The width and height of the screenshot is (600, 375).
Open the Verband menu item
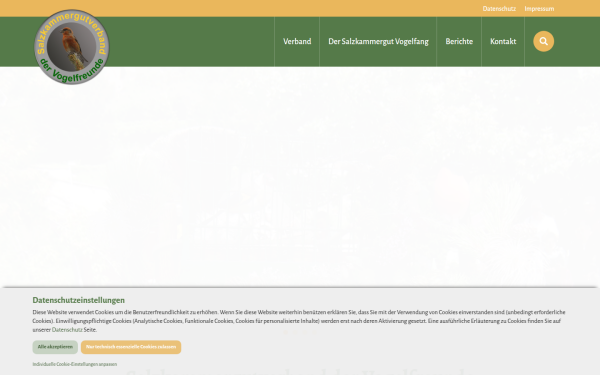pos(297,41)
